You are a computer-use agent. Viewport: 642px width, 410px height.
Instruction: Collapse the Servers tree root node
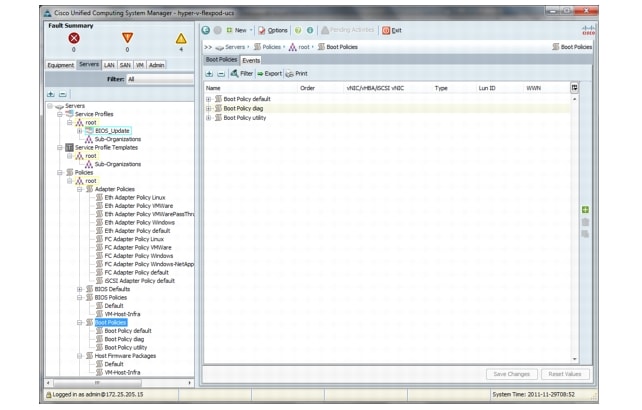tap(50, 106)
